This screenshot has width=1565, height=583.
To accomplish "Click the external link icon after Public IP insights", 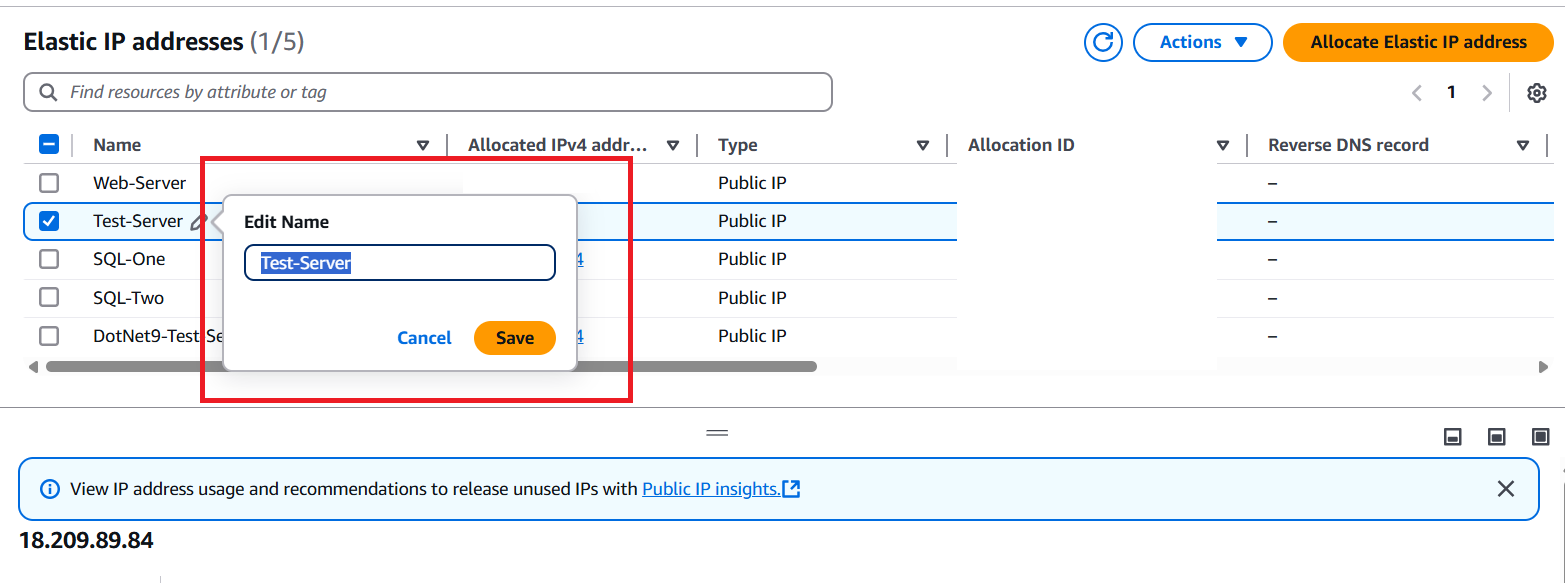I will [x=791, y=488].
